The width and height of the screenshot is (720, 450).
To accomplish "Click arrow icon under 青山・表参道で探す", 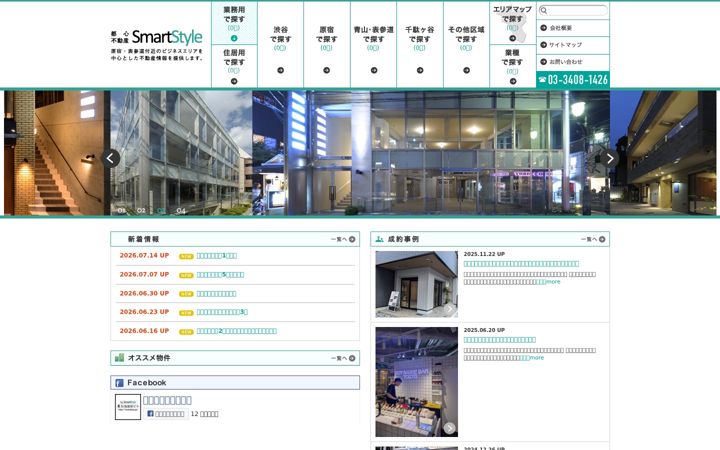I will pos(374,70).
